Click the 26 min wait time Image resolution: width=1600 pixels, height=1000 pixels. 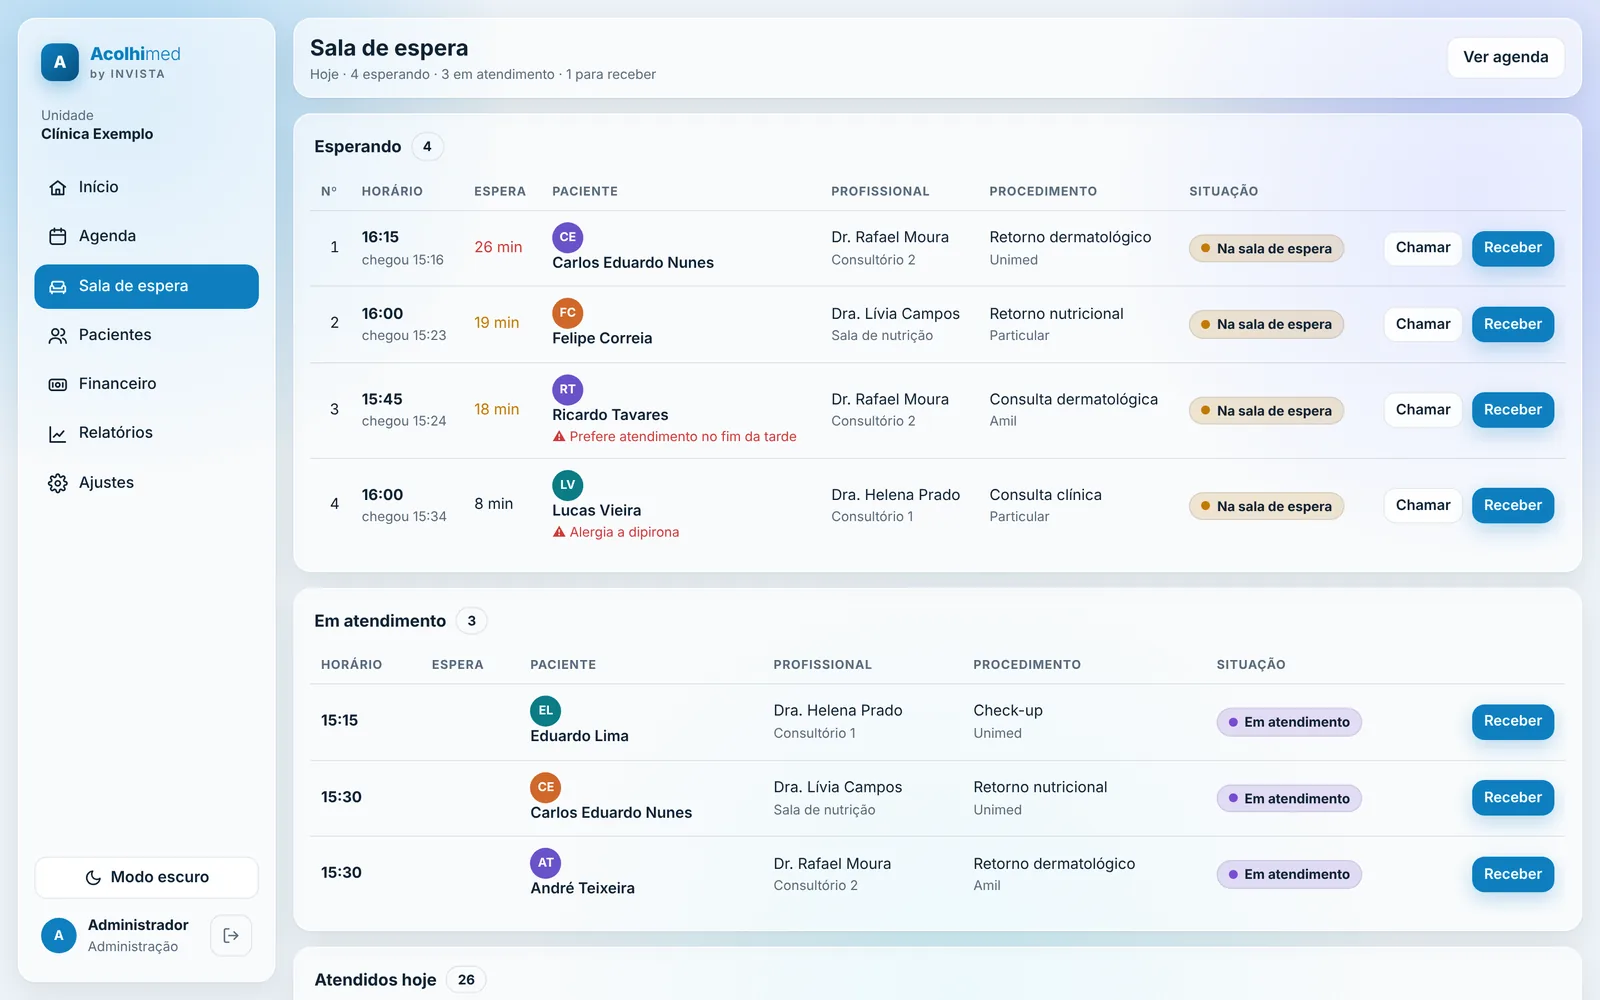coord(498,247)
